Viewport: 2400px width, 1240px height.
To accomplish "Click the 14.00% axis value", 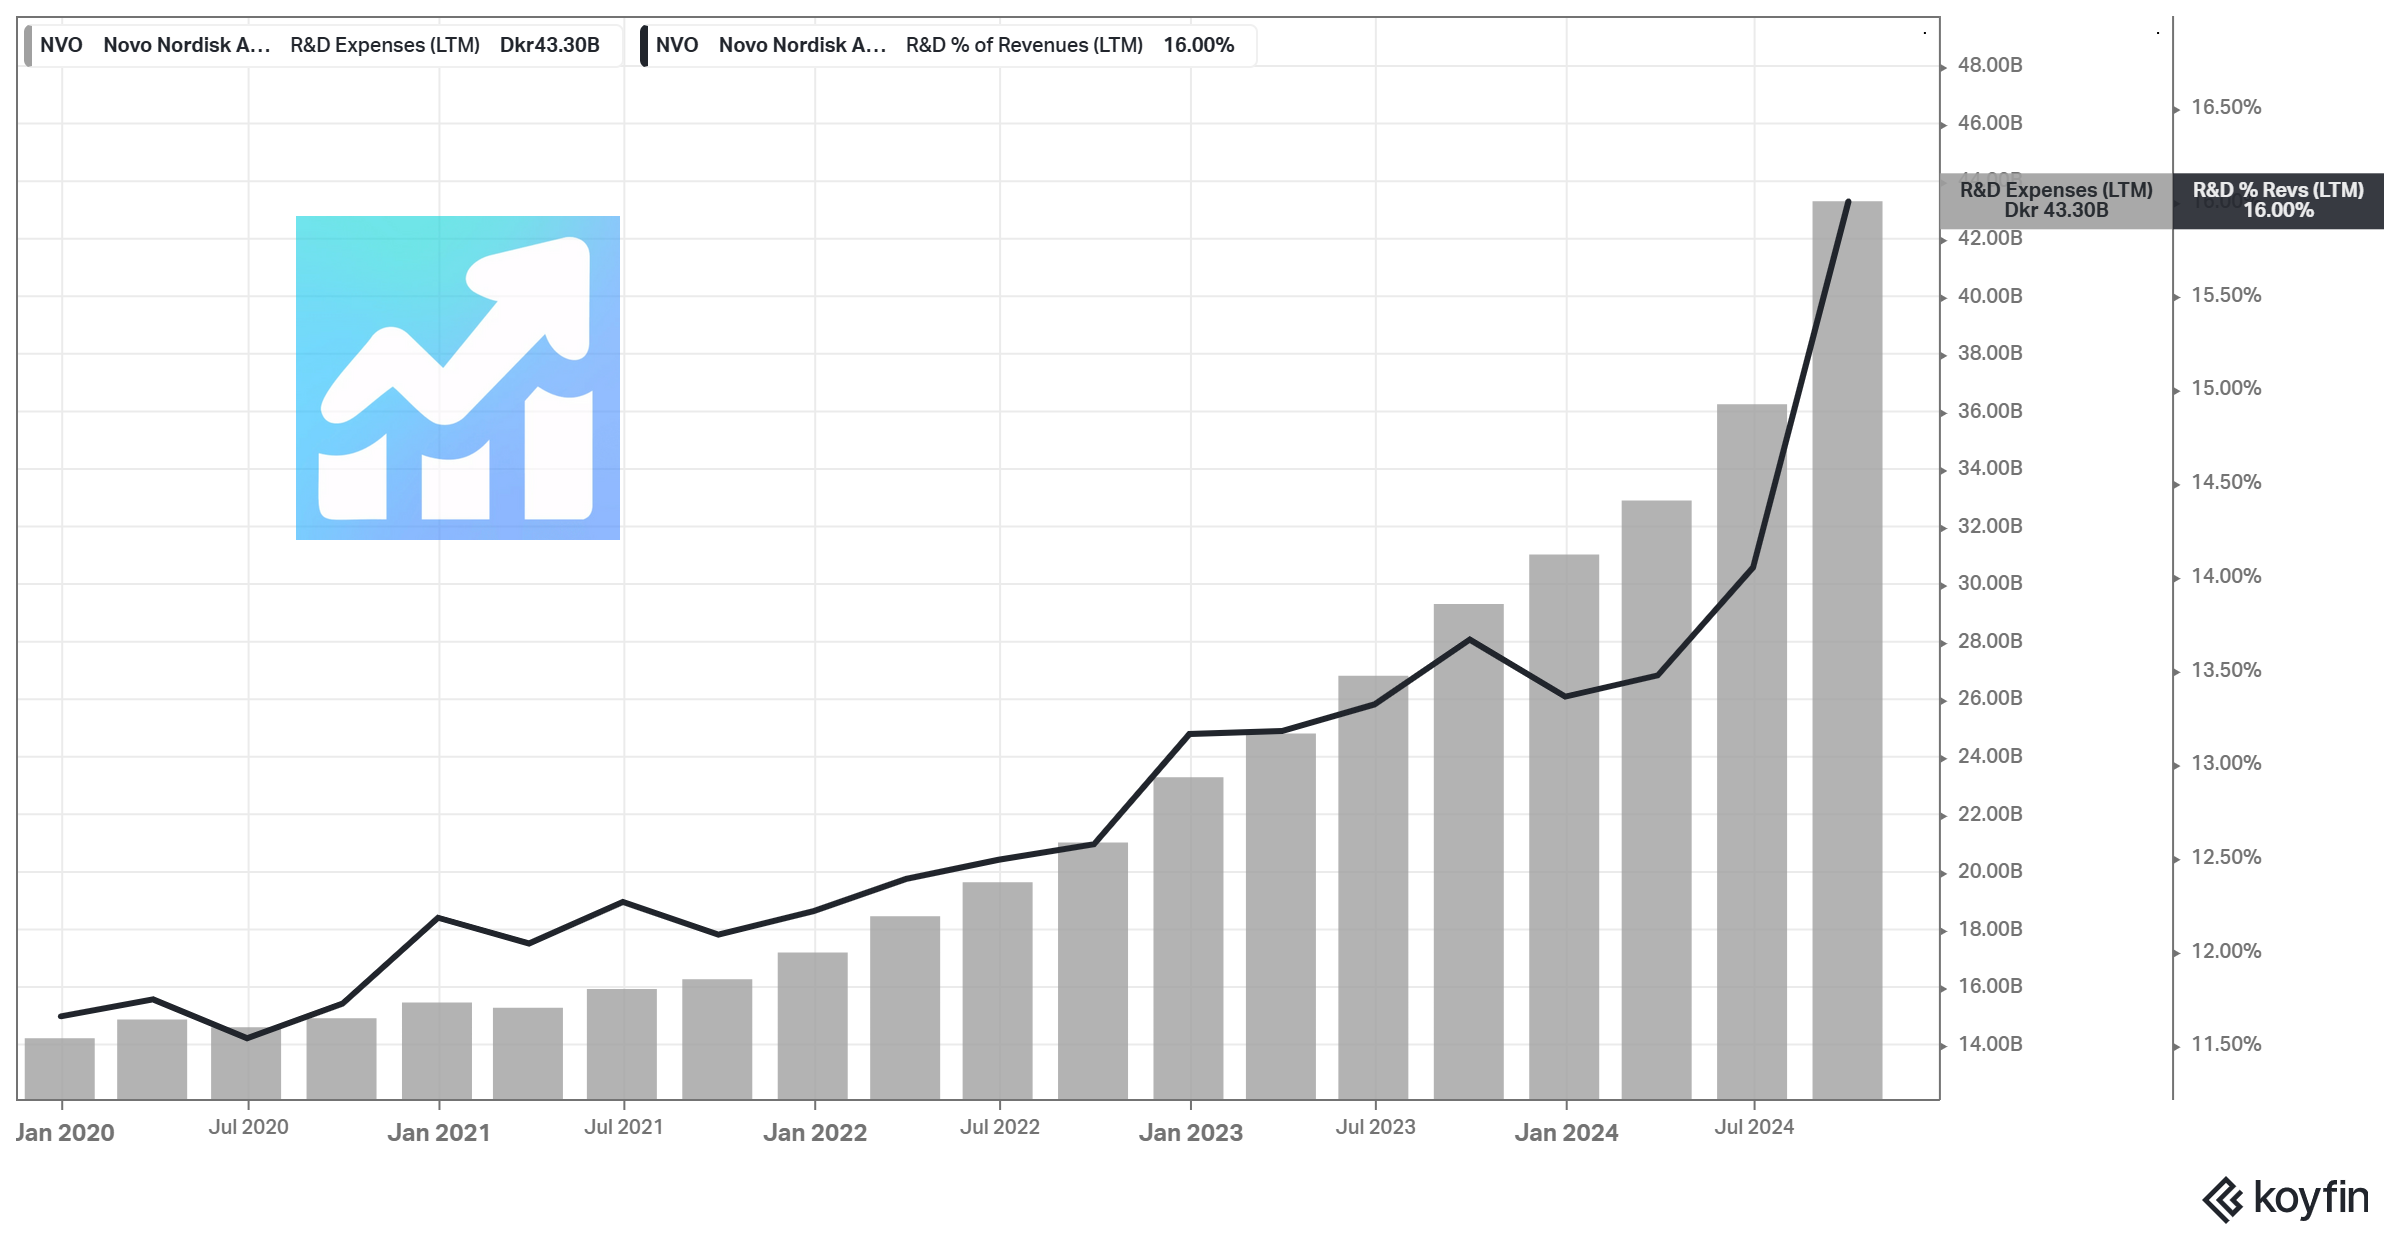I will point(2226,576).
